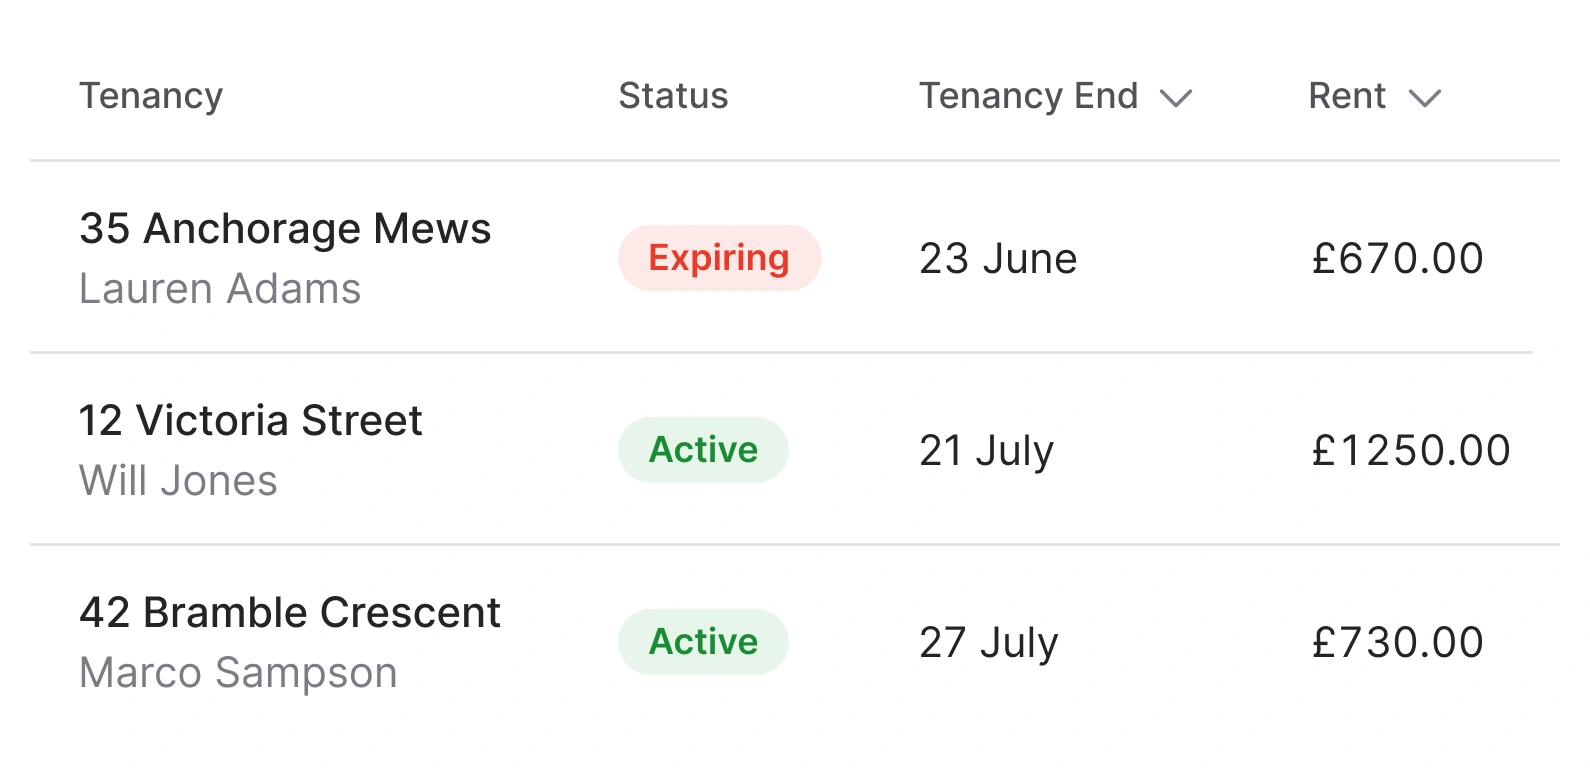Screen dimensions: 1590x768
Task: Click the £1250.00 rent amount
Action: (x=1410, y=451)
